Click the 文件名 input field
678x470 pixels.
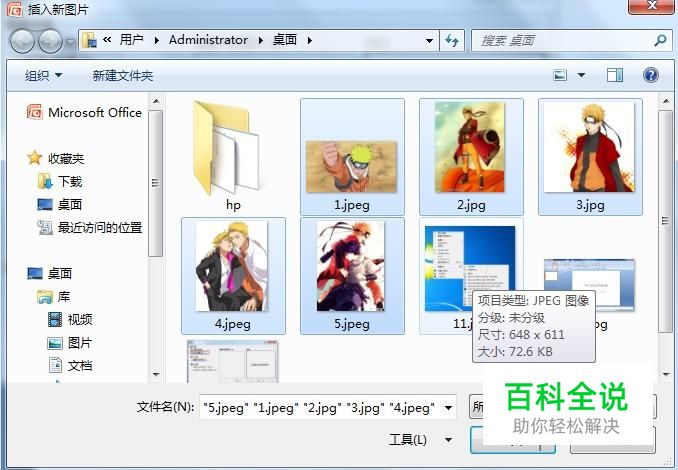(x=327, y=407)
